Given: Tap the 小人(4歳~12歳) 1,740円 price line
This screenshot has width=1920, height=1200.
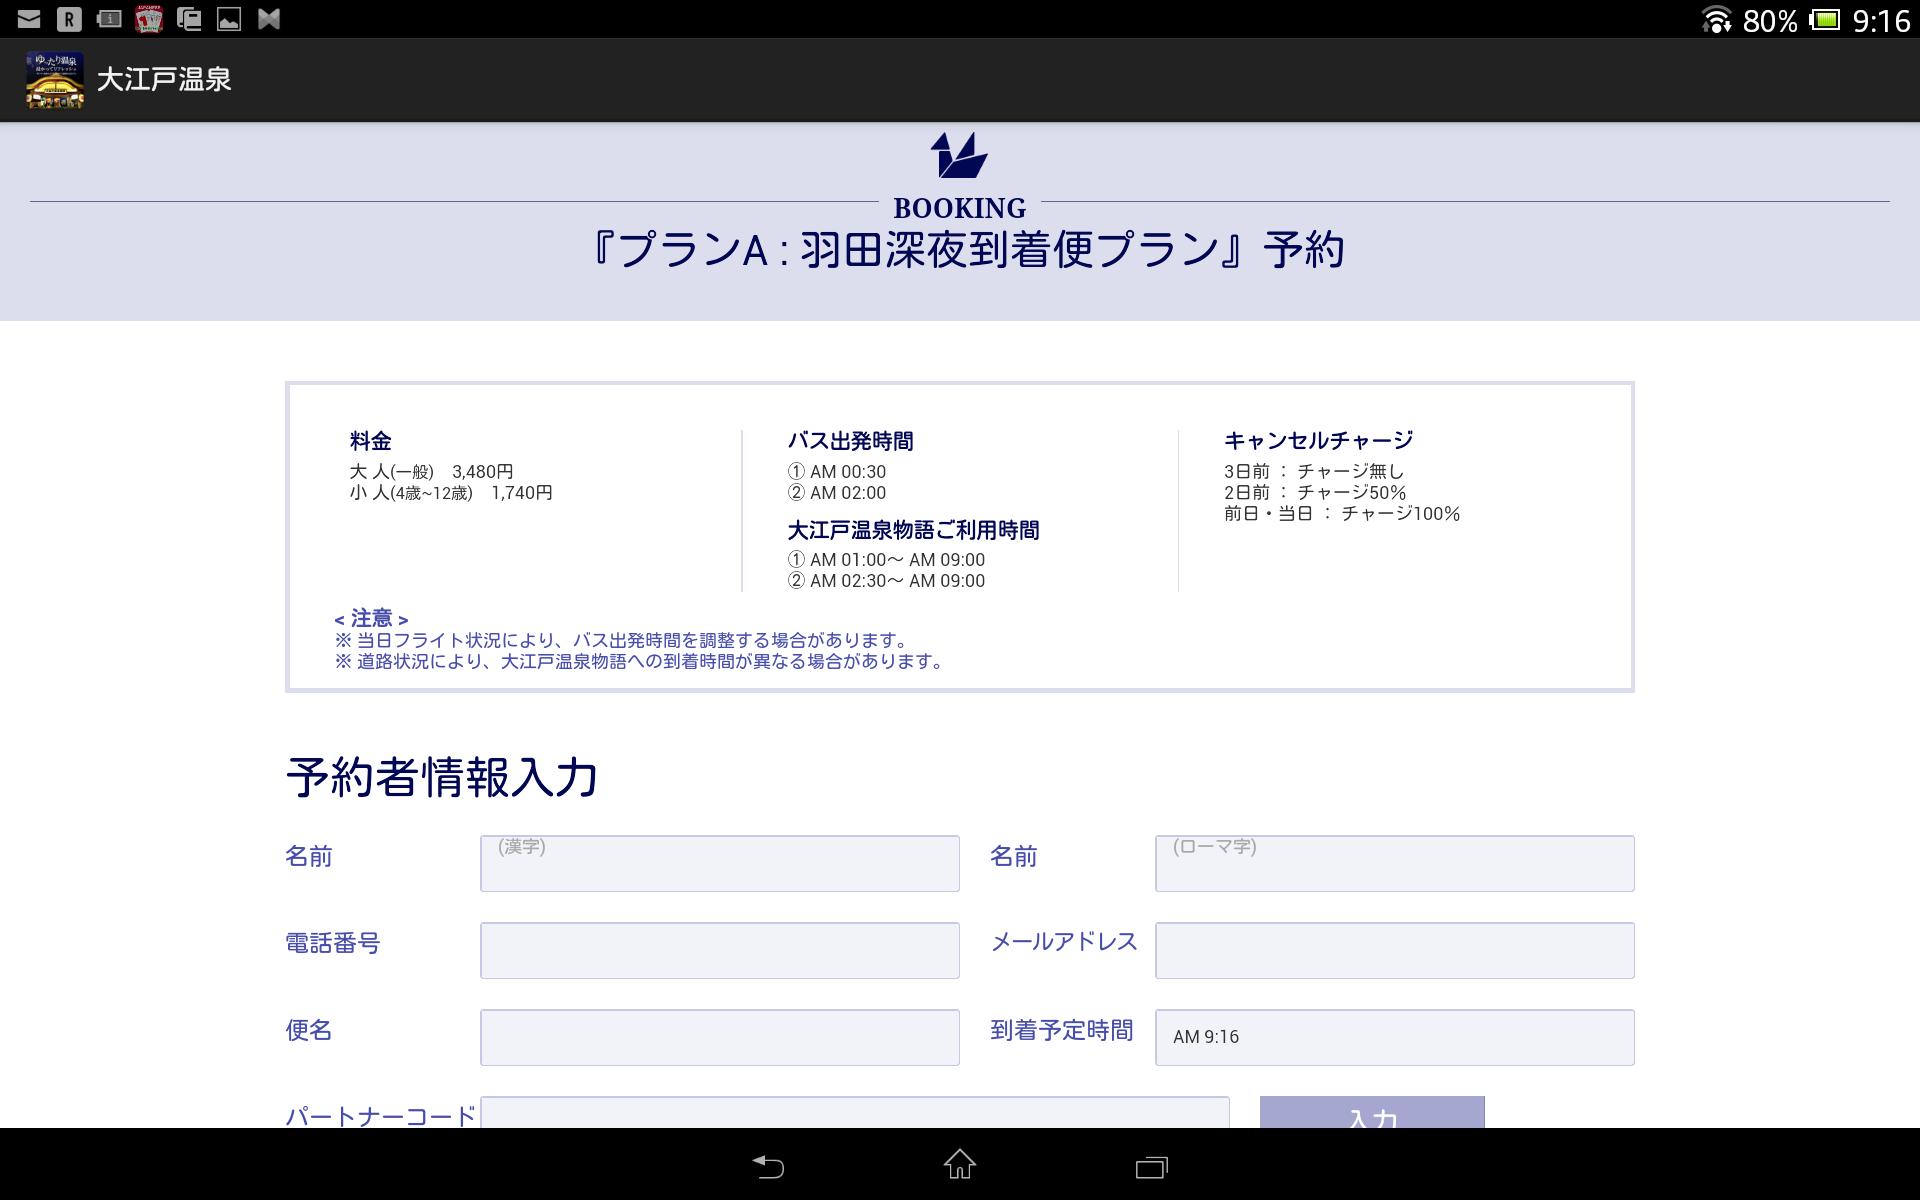Looking at the screenshot, I should click(x=451, y=492).
